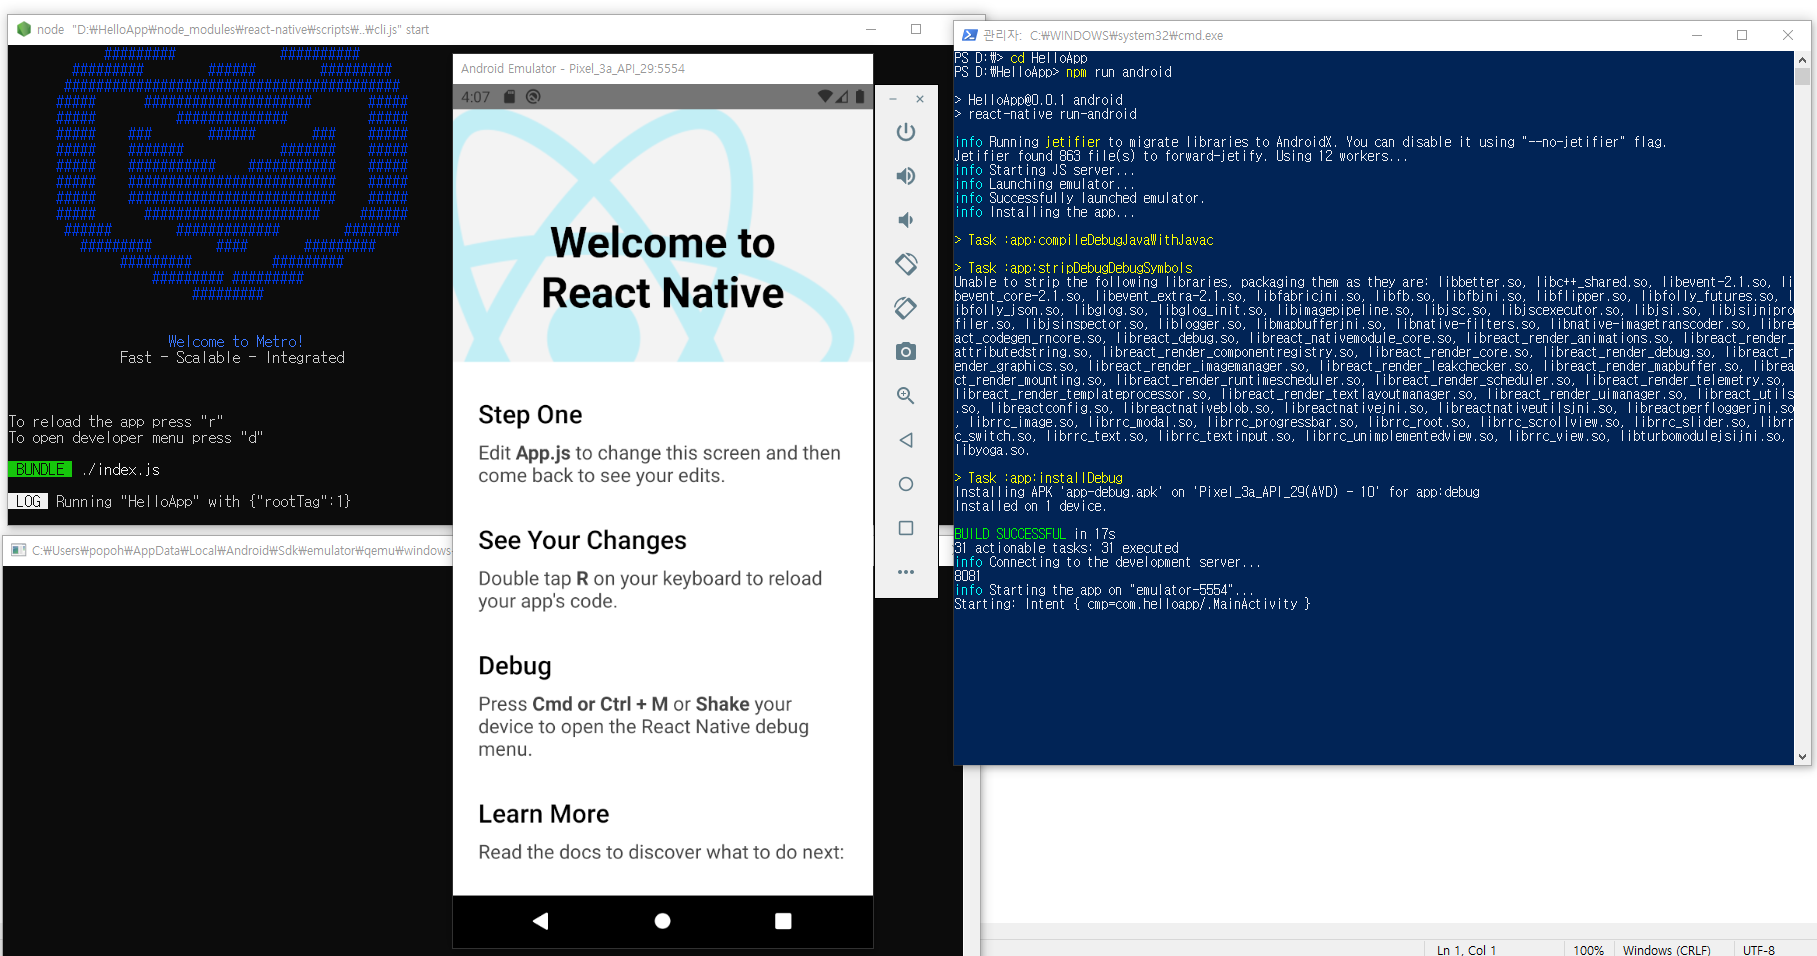Click the 'Step One' section heading

point(530,415)
